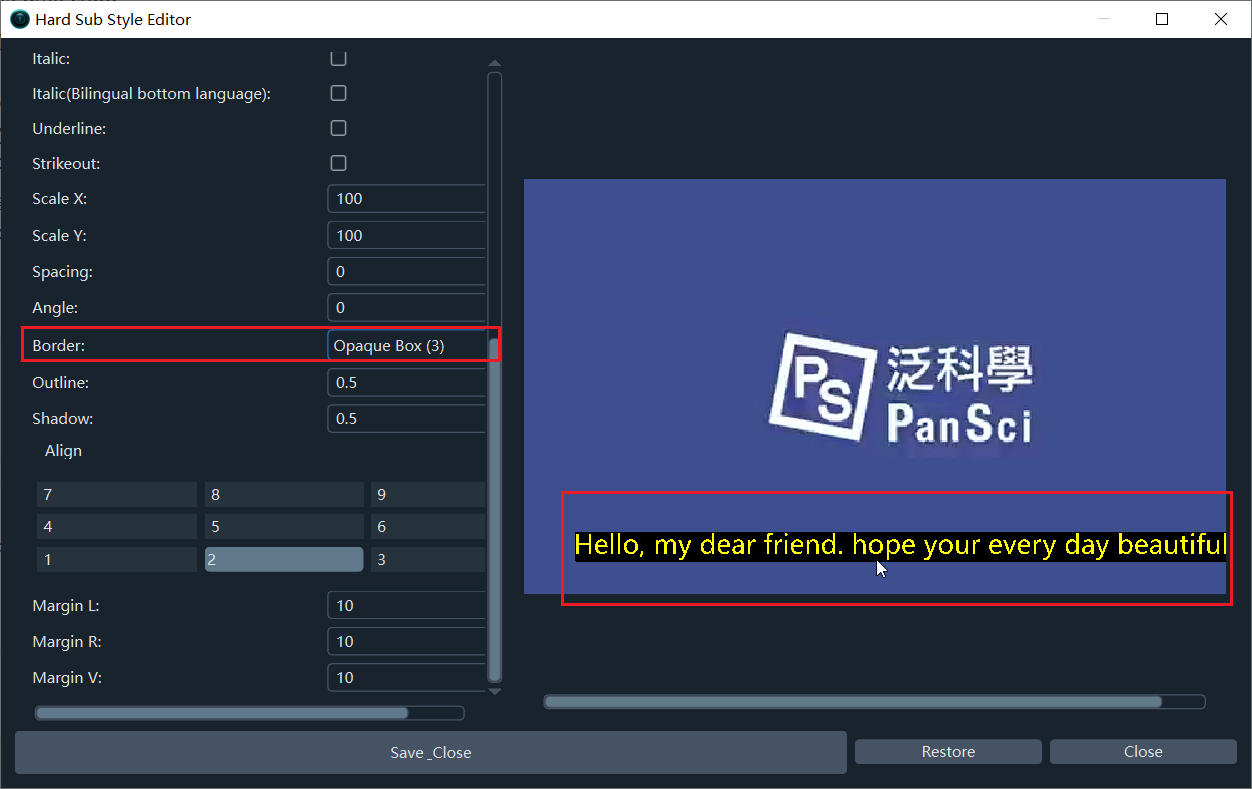Click the Margin L input field
The height and width of the screenshot is (789, 1252).
point(407,606)
